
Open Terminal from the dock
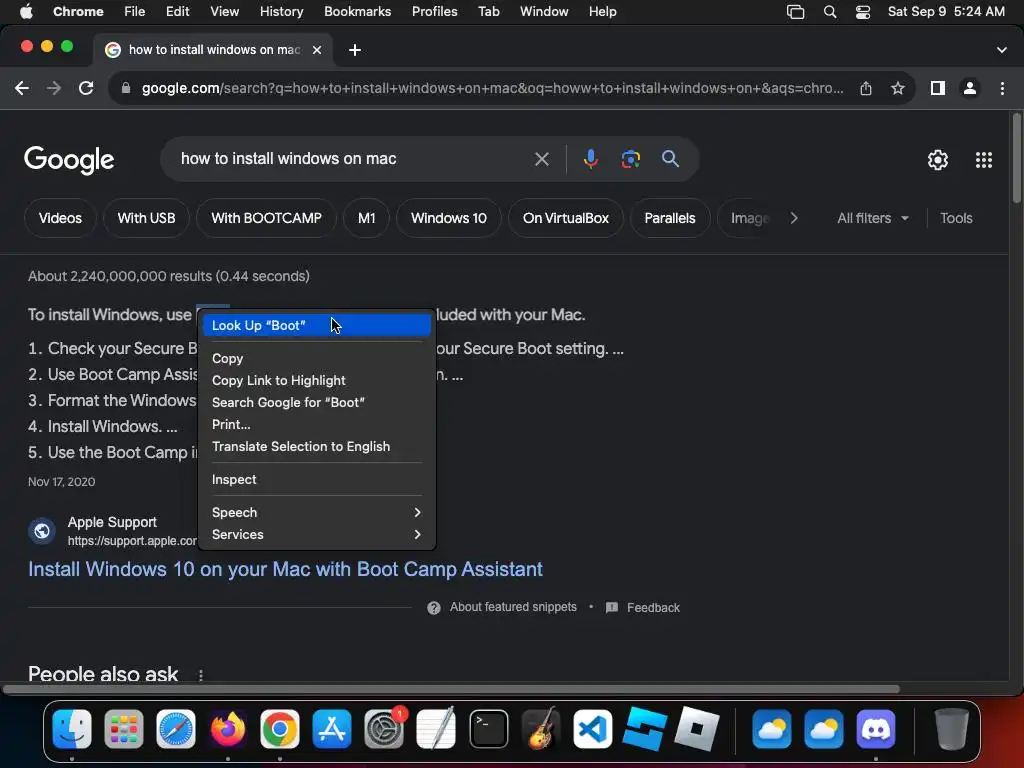click(x=488, y=729)
